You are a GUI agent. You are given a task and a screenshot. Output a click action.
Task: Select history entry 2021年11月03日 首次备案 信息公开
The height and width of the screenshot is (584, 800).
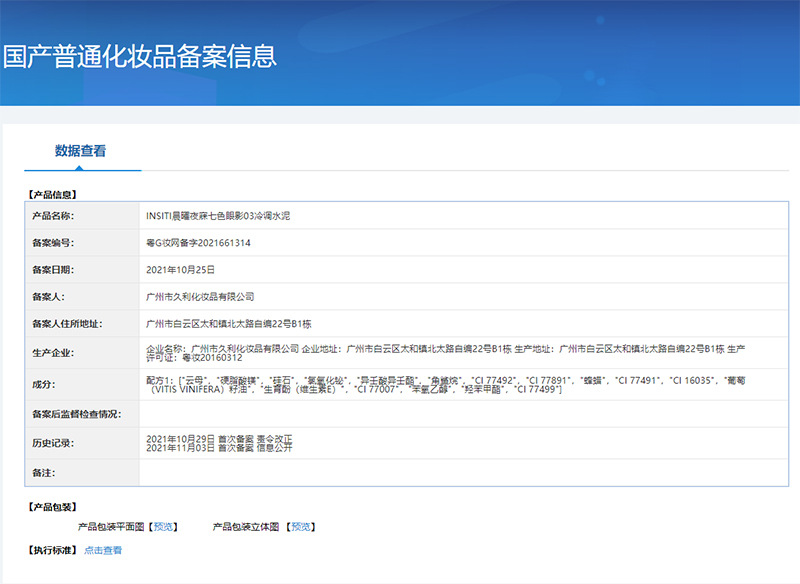click(219, 448)
